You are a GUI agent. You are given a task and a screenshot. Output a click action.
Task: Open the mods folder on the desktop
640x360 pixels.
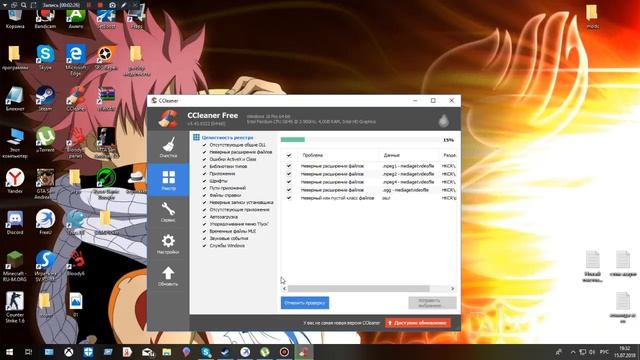coord(592,16)
